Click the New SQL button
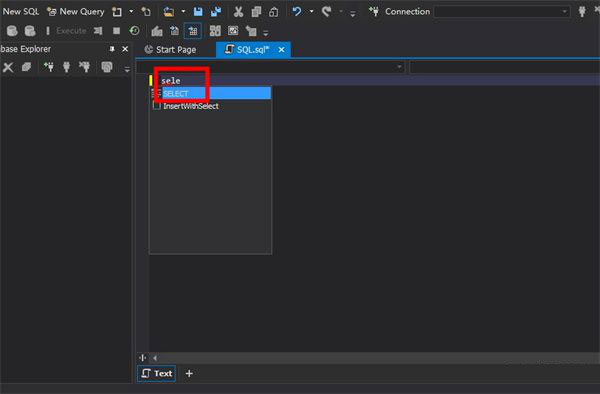The height and width of the screenshot is (394, 600). pos(20,11)
